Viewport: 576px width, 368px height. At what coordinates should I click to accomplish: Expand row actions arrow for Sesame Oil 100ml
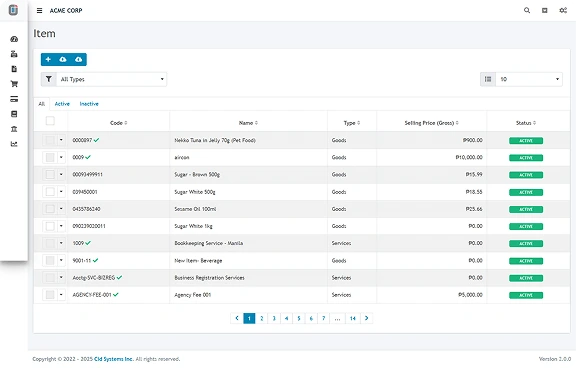coord(61,209)
